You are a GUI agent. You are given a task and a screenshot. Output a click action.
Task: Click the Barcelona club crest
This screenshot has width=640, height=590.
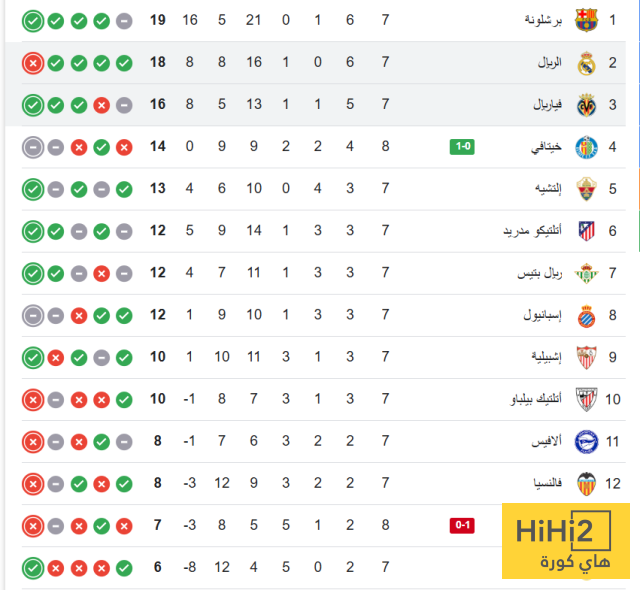pos(586,20)
